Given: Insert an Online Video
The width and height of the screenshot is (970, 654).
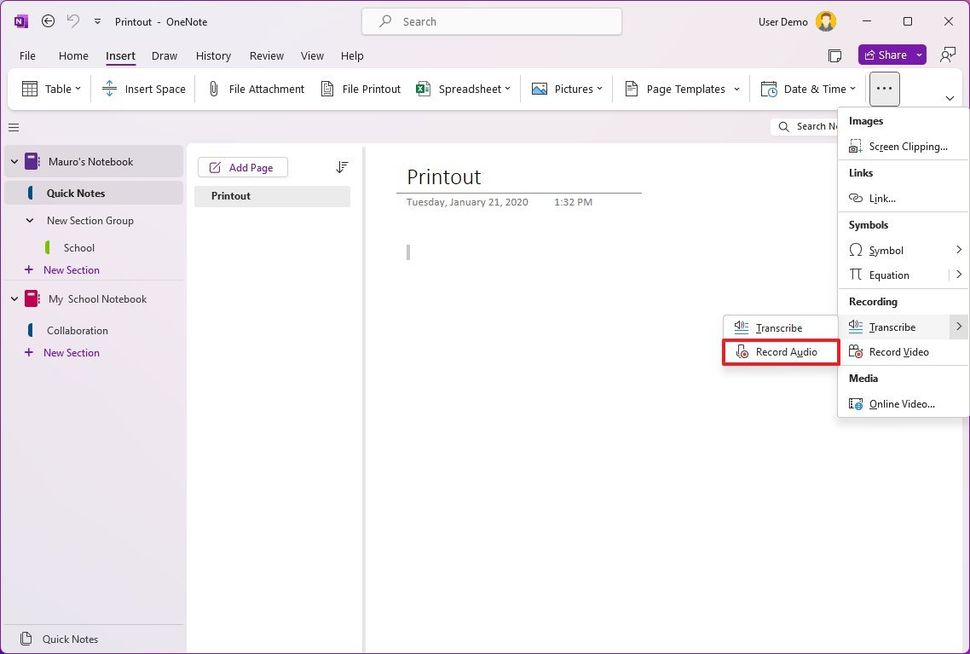Looking at the screenshot, I should 901,403.
